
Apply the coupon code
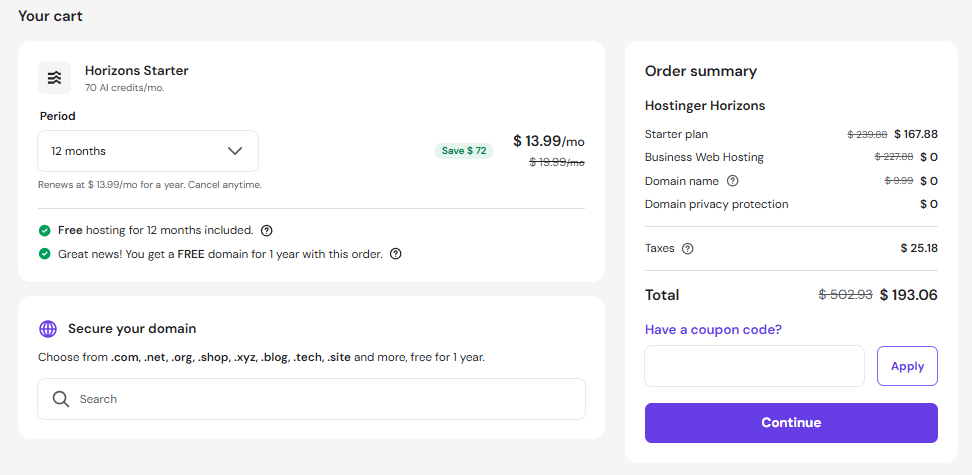(908, 366)
